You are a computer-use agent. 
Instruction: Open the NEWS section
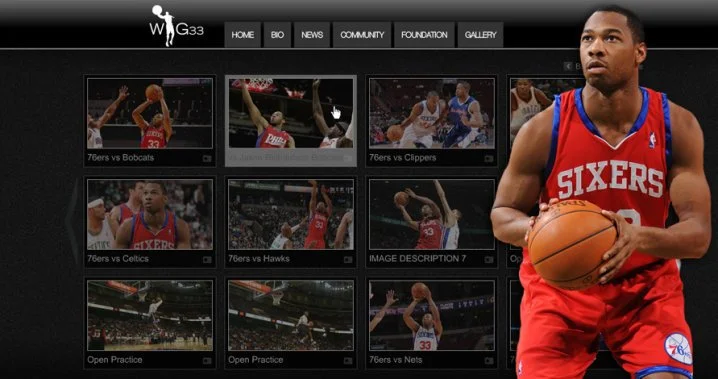[312, 35]
